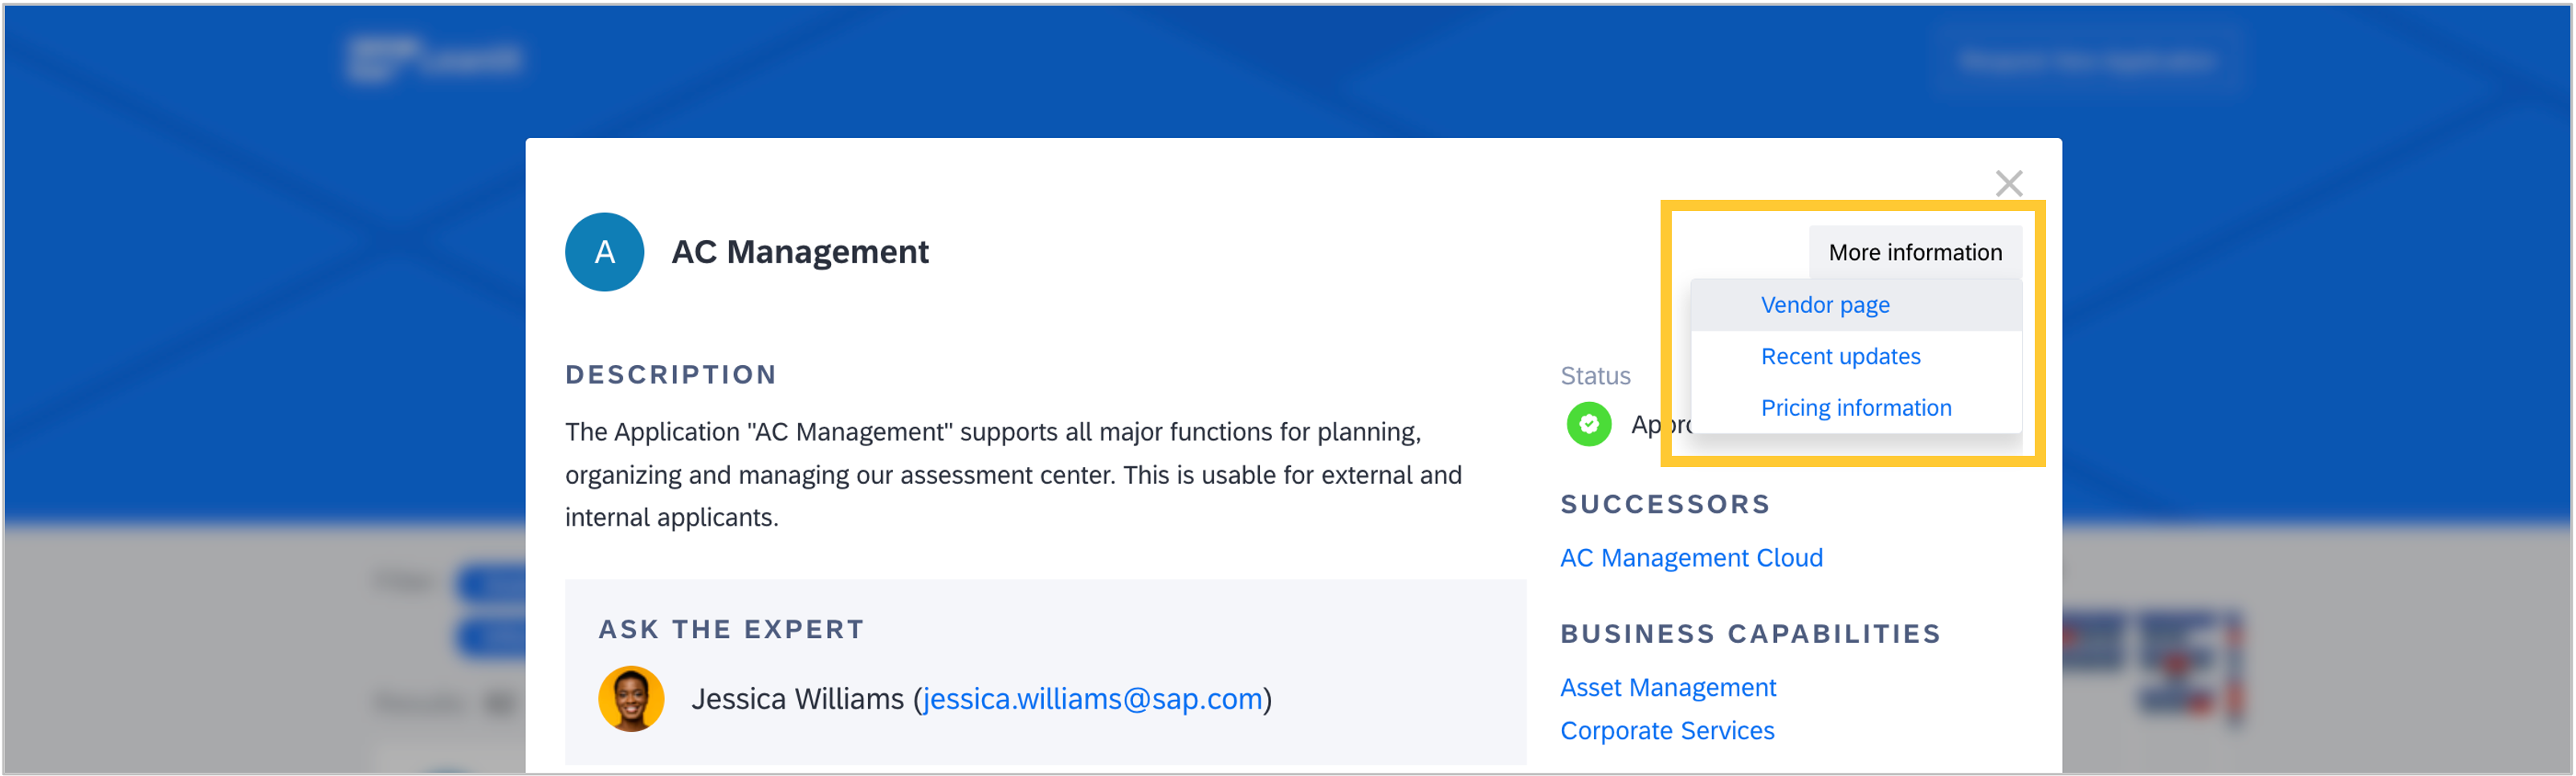Click the Business Capabilities heading

(1750, 634)
